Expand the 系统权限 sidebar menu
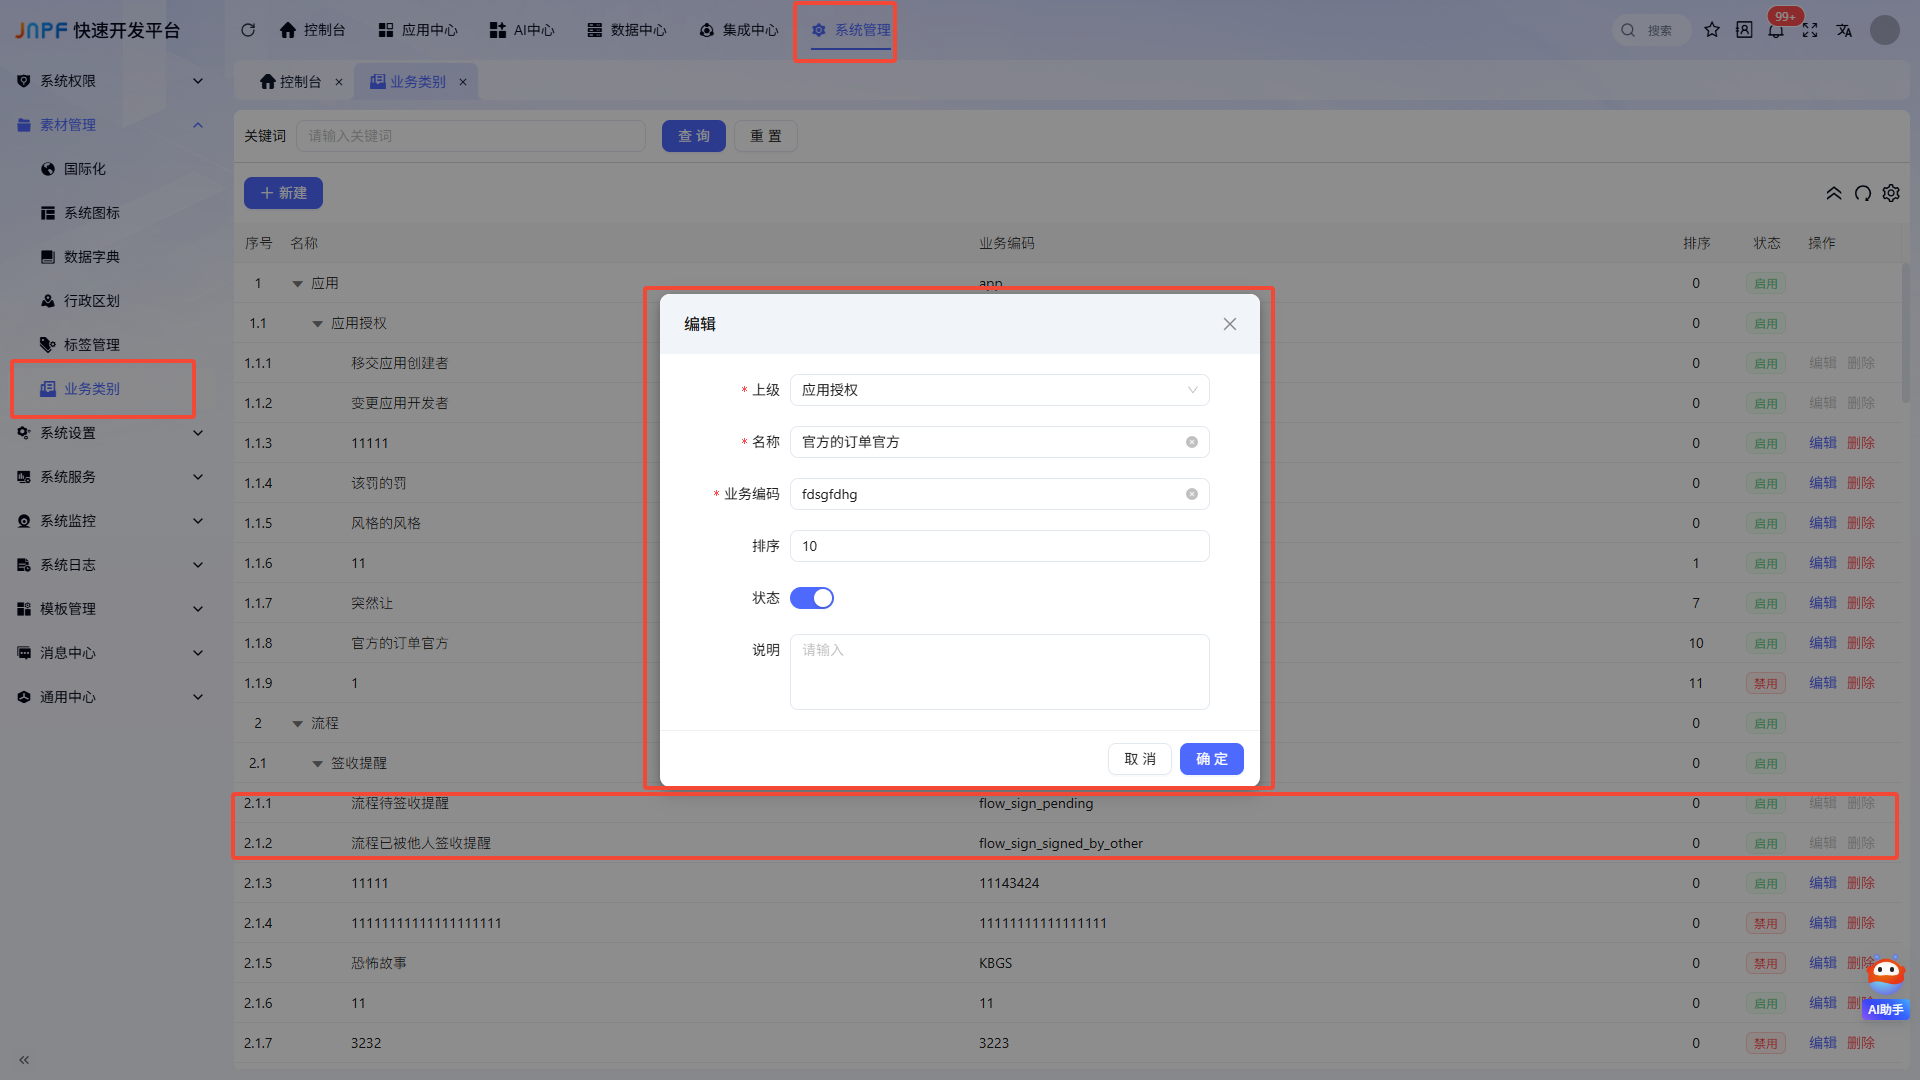This screenshot has width=1920, height=1080. click(x=110, y=81)
